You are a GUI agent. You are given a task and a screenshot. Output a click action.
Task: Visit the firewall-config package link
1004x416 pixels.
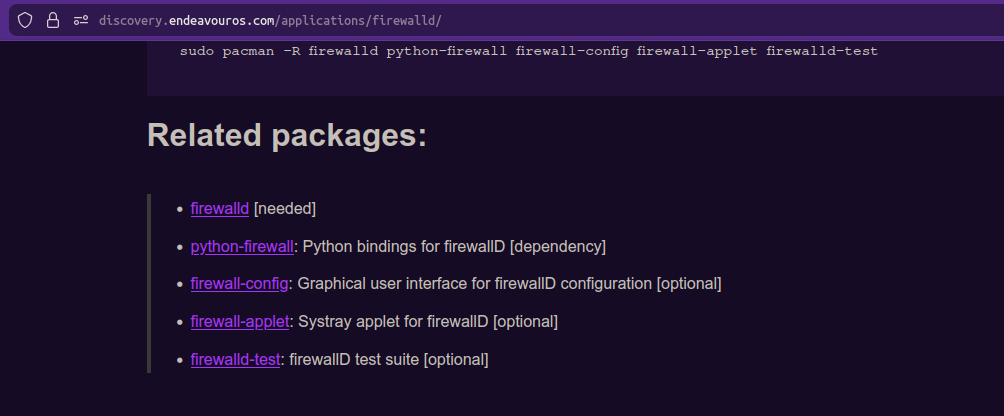239,284
